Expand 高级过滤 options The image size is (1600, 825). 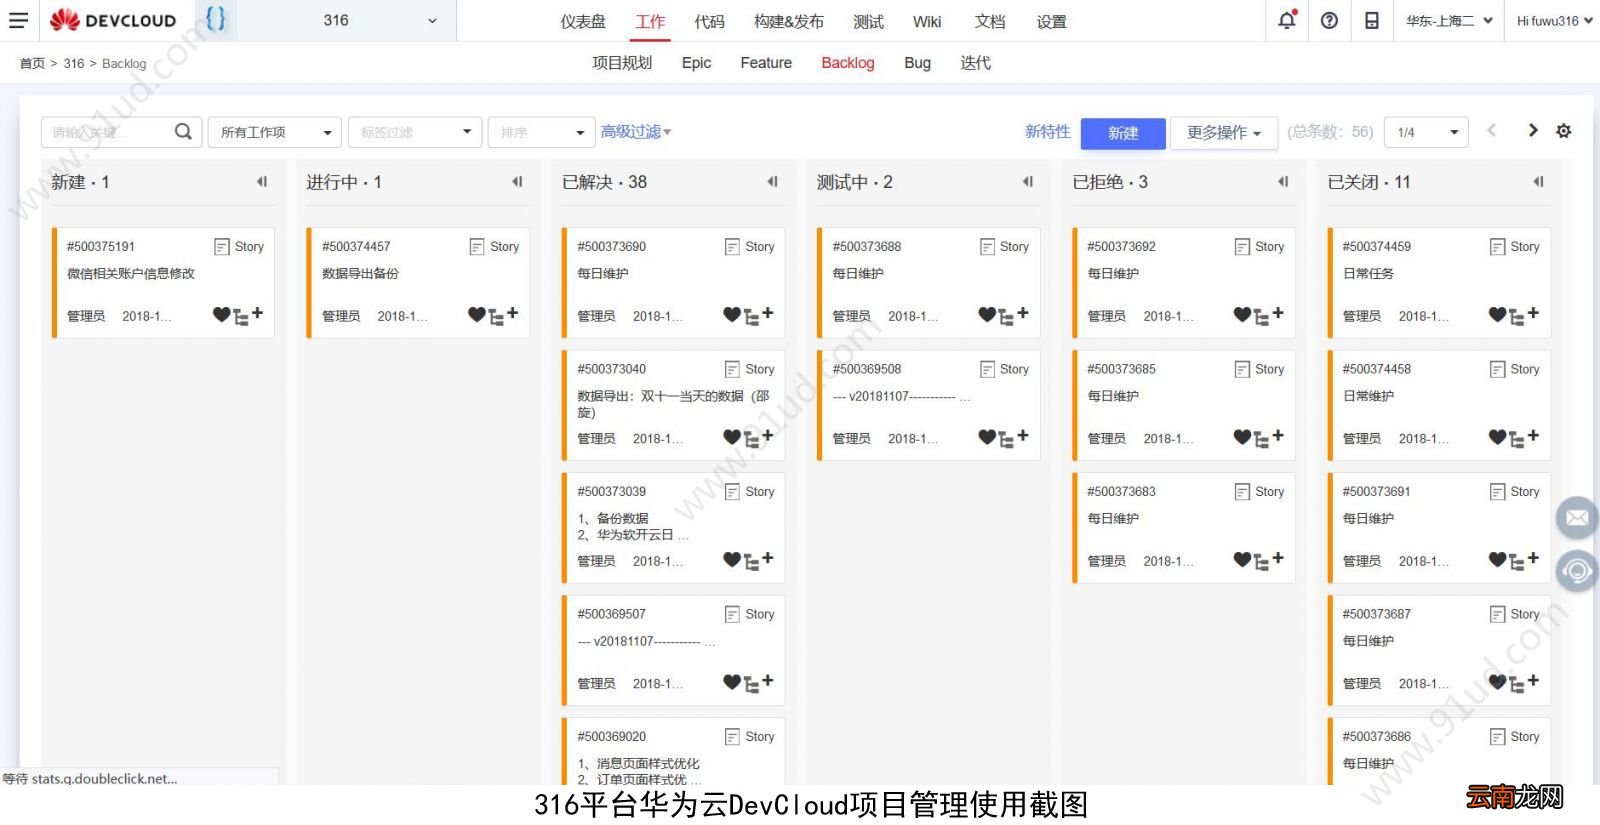tap(636, 132)
